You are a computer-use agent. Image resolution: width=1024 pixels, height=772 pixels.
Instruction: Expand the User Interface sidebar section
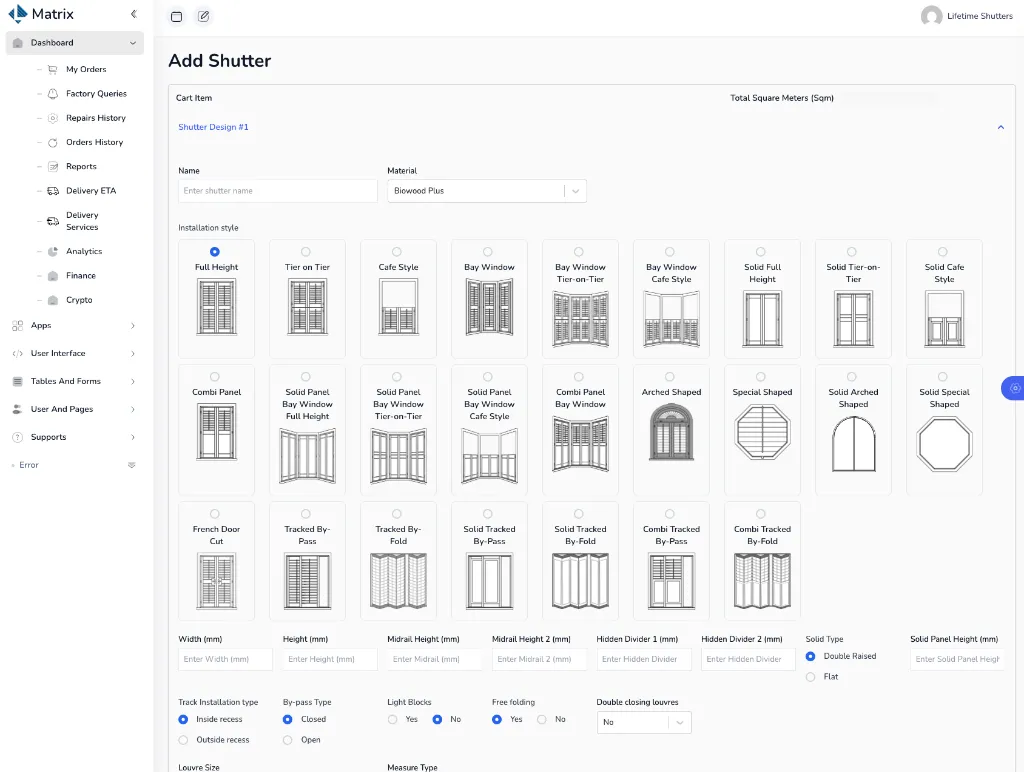point(133,353)
